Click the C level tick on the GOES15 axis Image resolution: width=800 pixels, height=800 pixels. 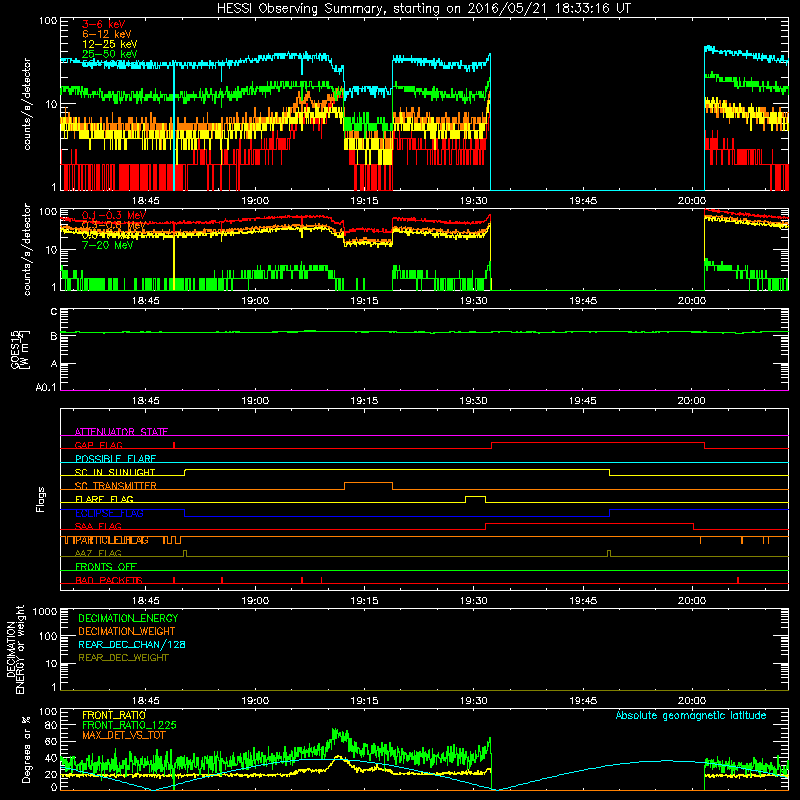click(x=54, y=312)
